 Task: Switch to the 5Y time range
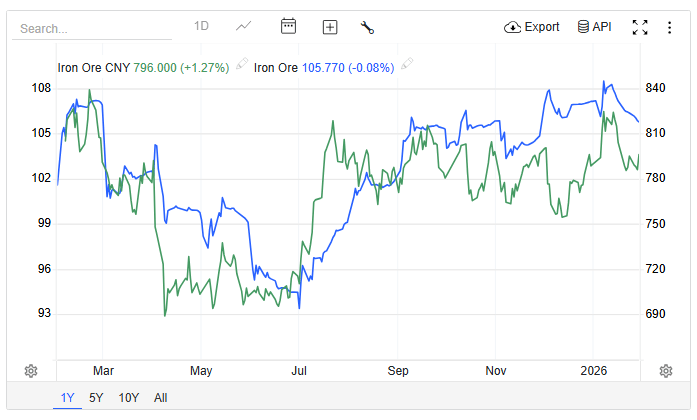click(x=96, y=398)
